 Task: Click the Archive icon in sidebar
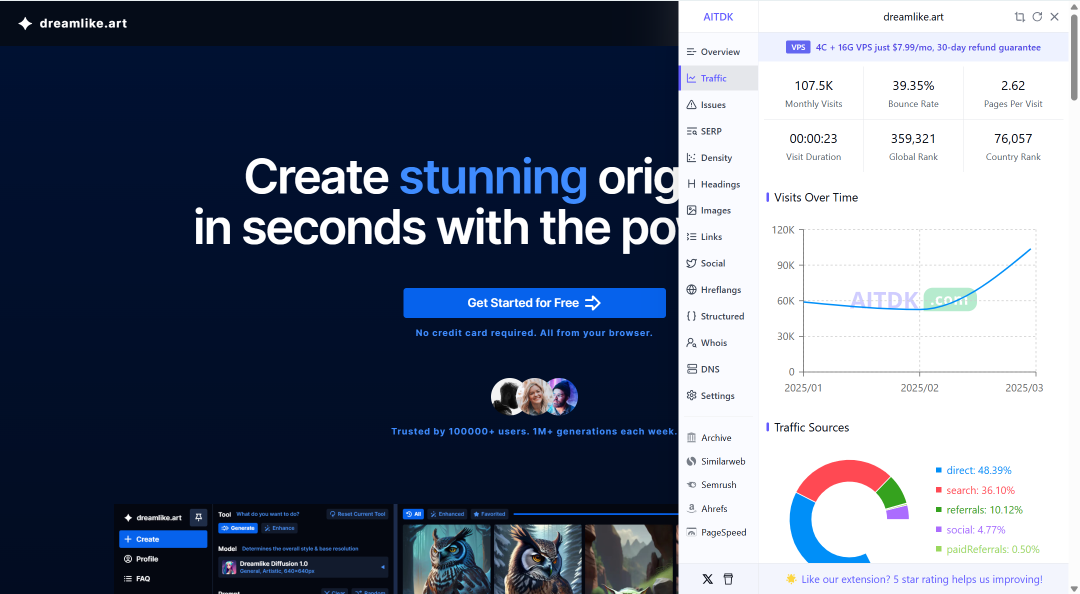[x=692, y=438]
